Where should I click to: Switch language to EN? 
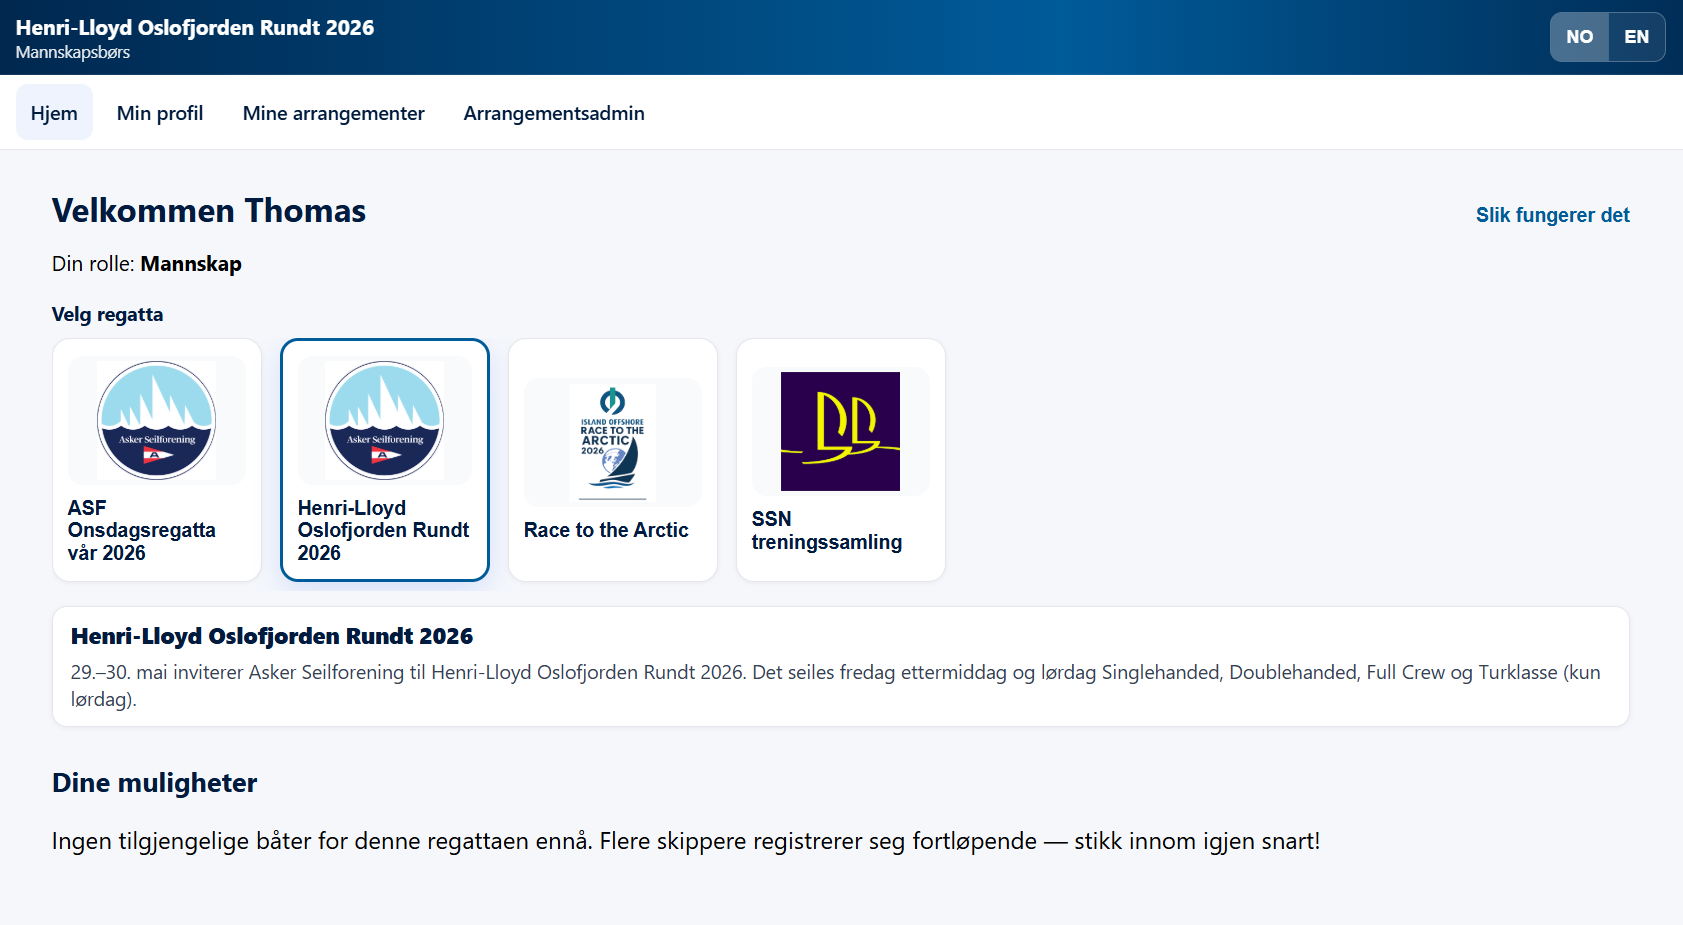(1636, 37)
